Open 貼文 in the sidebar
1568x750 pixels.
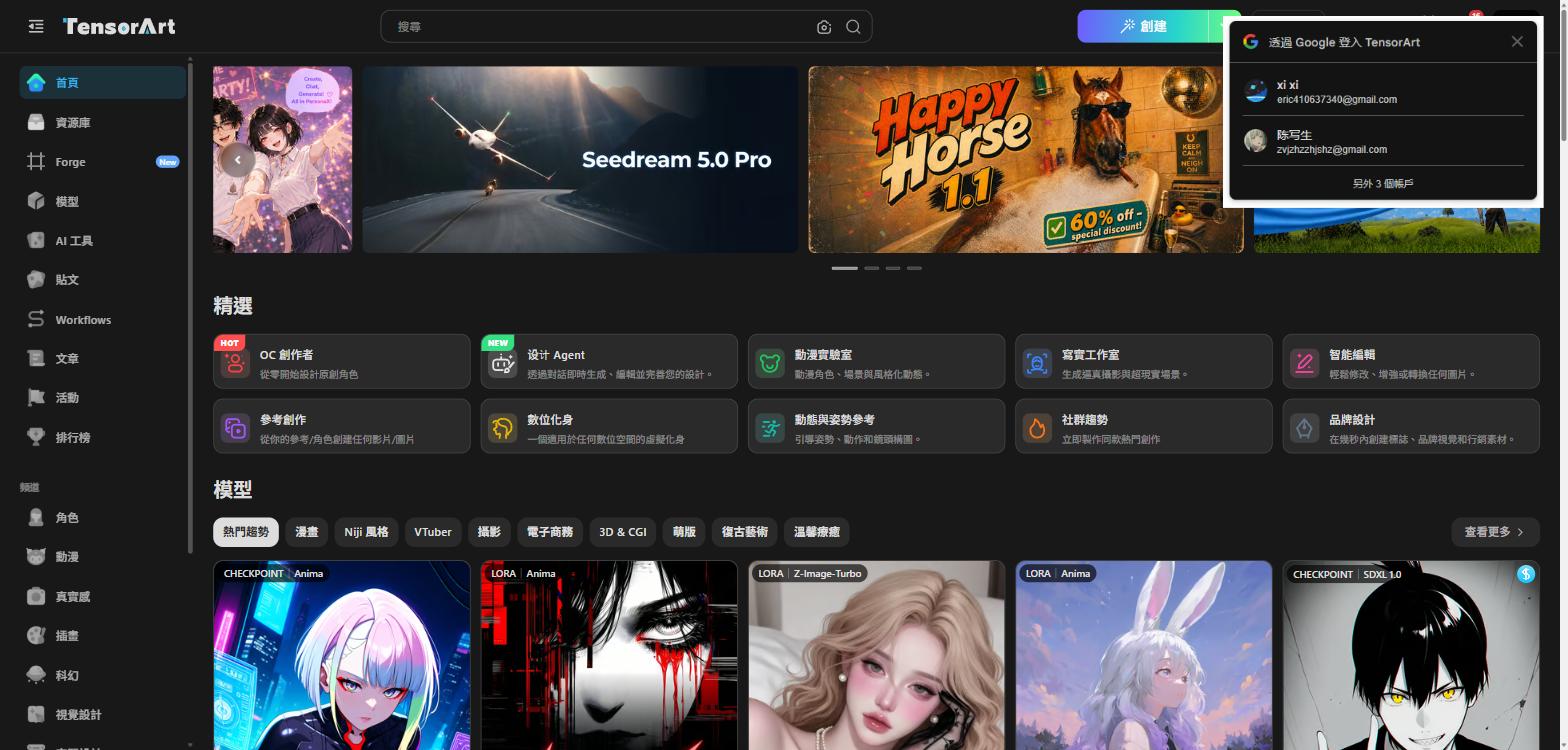[102, 280]
